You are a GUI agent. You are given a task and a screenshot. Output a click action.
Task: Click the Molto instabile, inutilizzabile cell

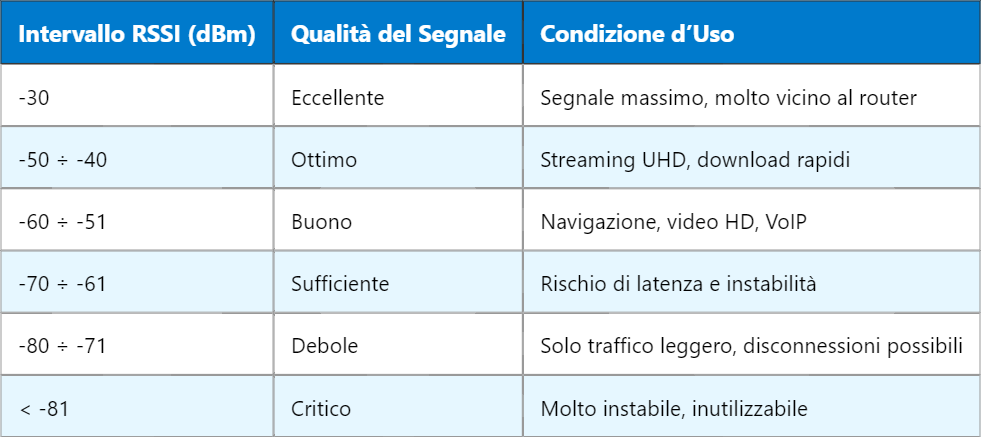[673, 408]
